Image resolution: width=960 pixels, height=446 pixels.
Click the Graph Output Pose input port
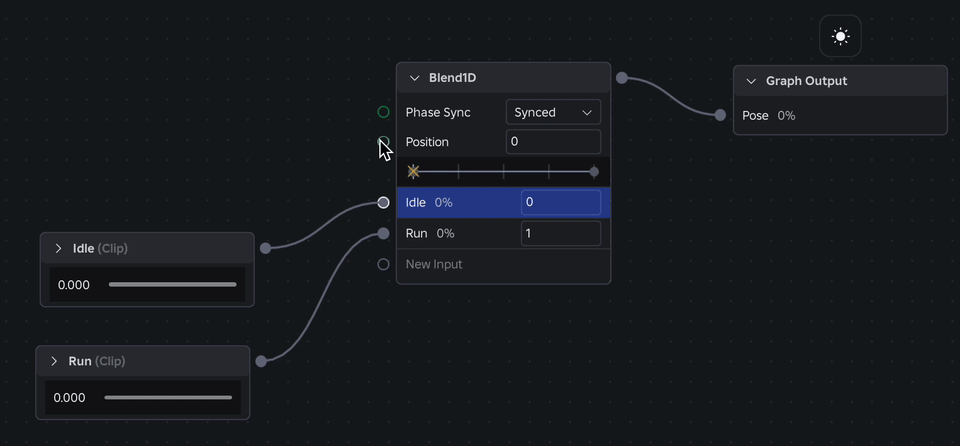click(x=721, y=115)
